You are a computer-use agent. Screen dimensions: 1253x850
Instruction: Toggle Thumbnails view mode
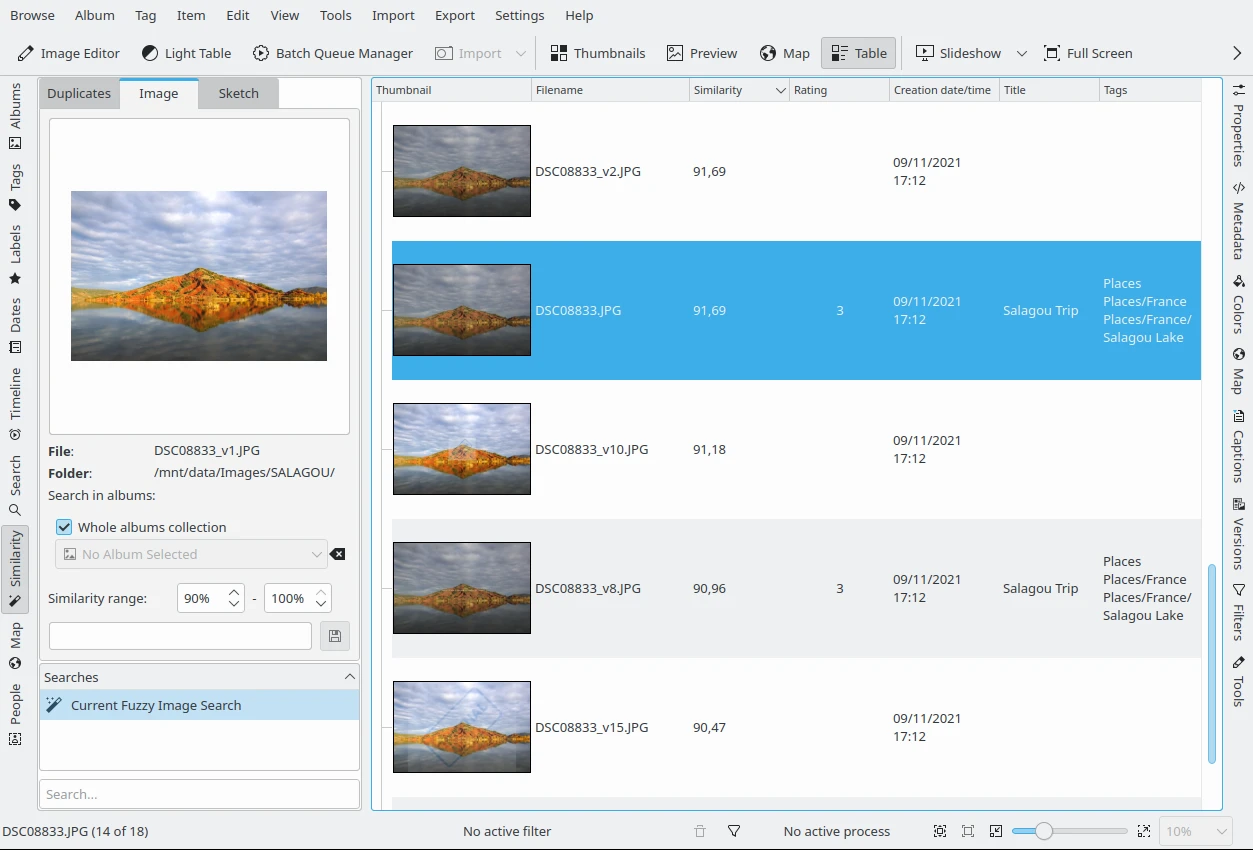tap(598, 53)
